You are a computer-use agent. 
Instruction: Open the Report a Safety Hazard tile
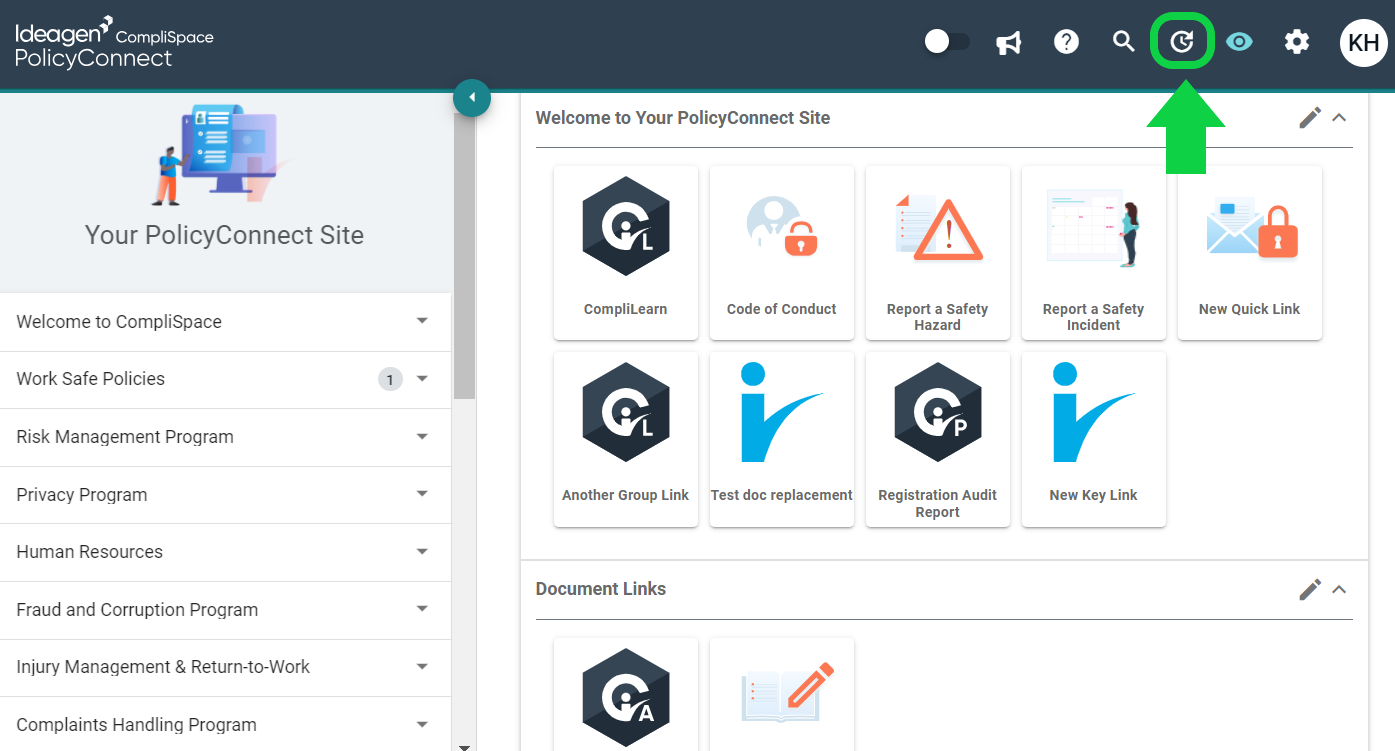tap(938, 253)
